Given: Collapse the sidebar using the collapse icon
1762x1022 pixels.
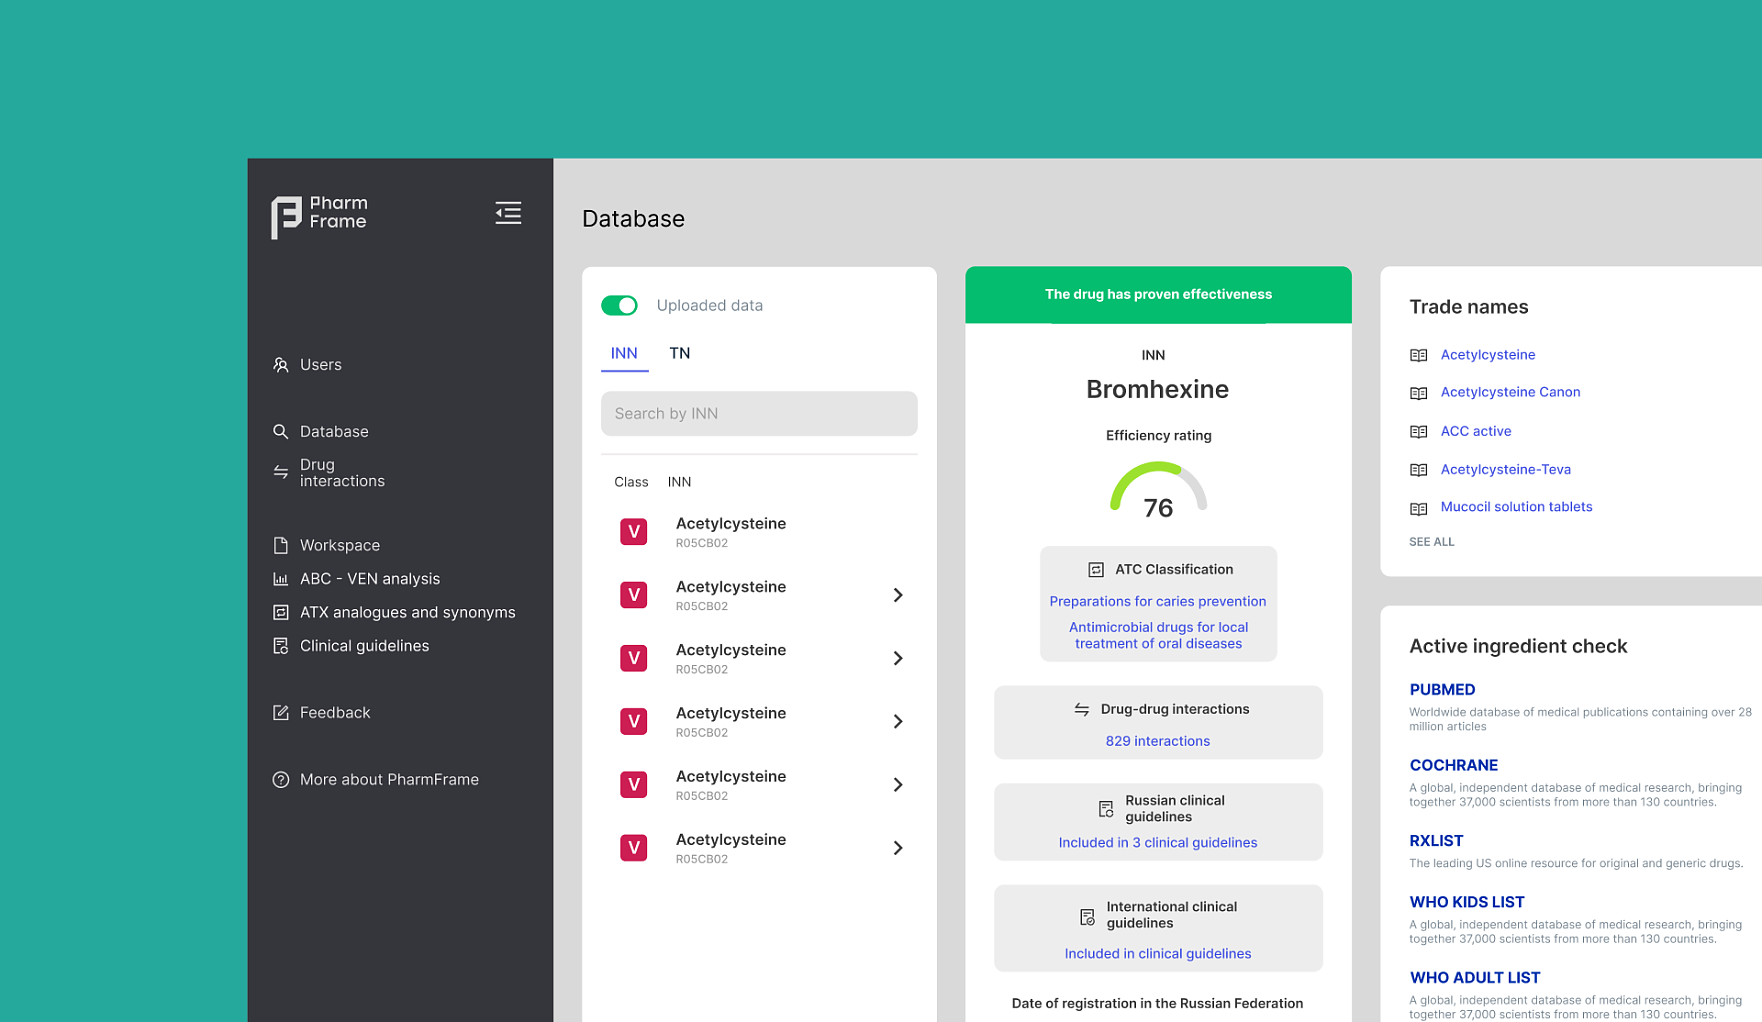Looking at the screenshot, I should 508,213.
